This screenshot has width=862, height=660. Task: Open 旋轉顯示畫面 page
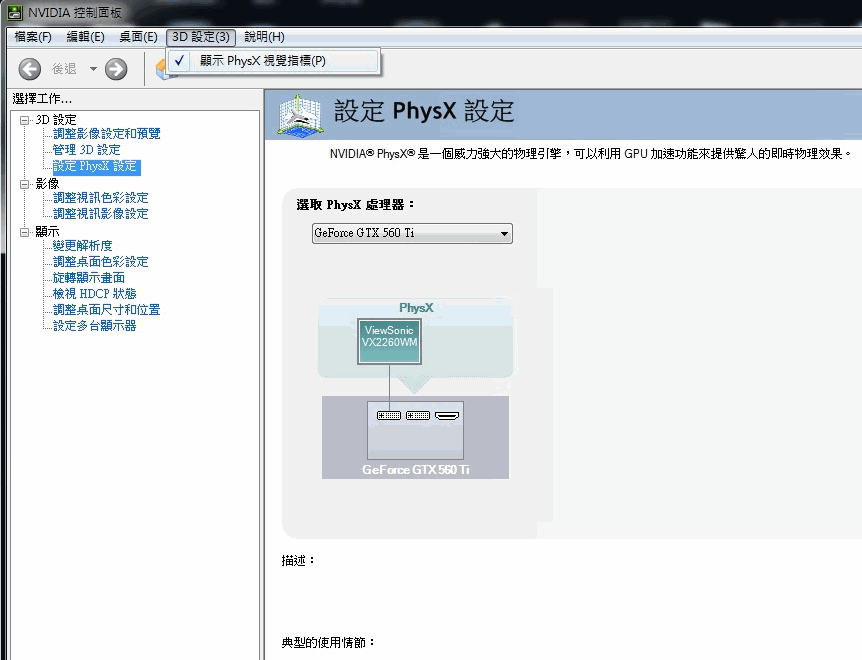pos(89,278)
